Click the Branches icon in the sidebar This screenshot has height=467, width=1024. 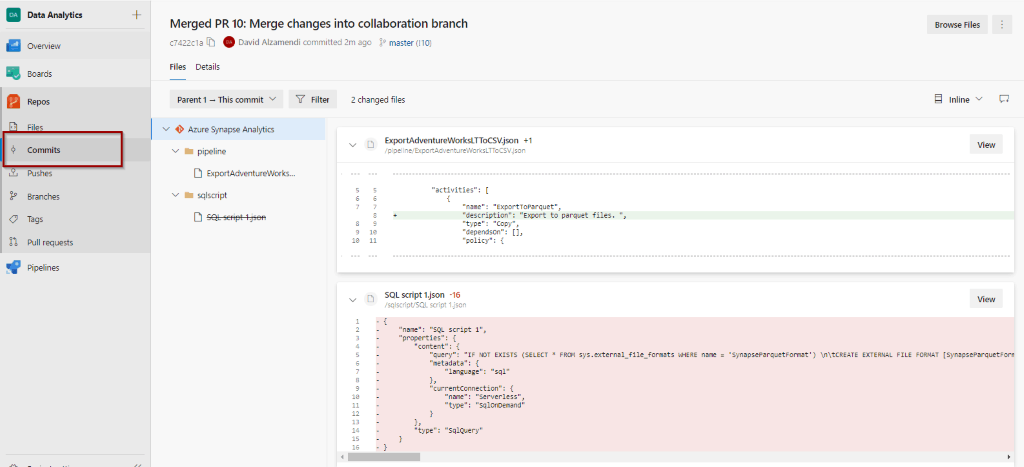(x=13, y=196)
